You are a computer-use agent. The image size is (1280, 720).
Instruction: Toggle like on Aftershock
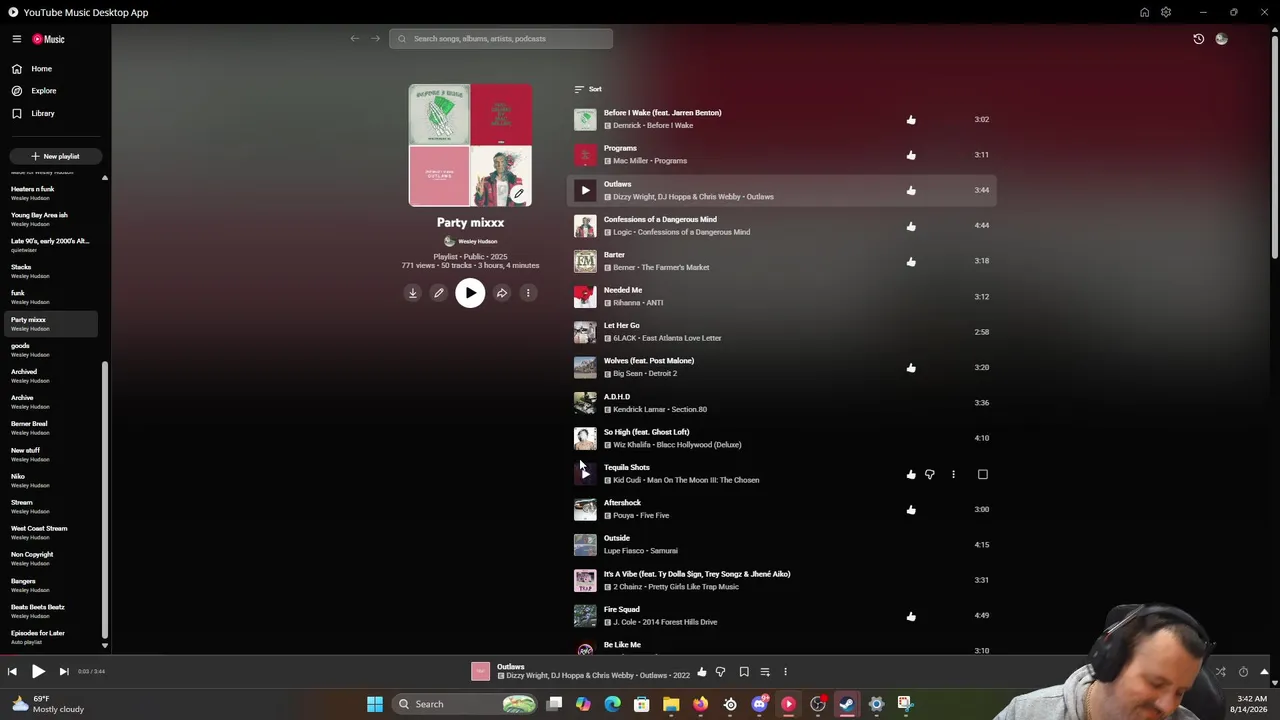click(x=911, y=509)
